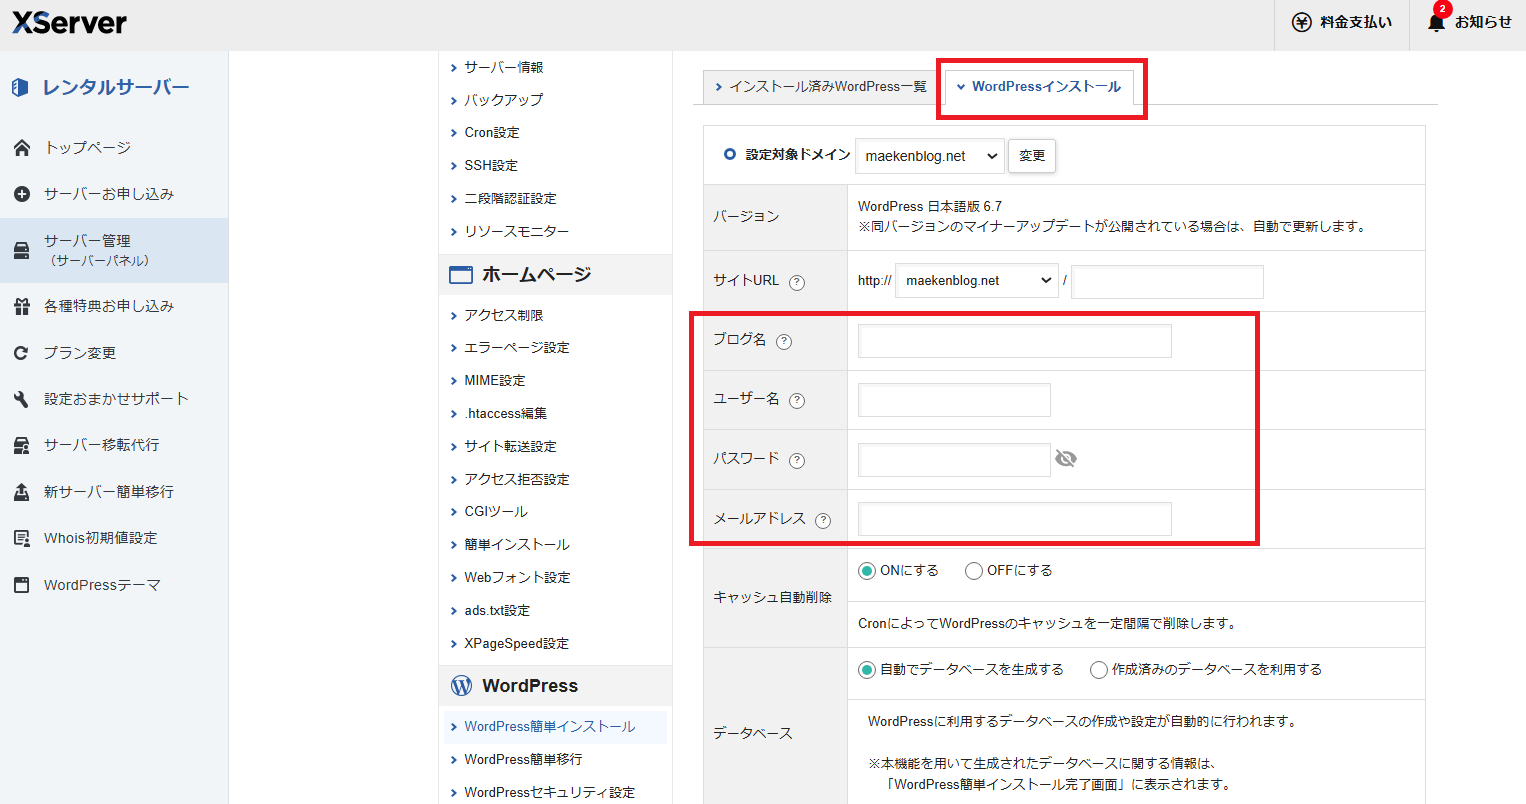Open the 設定対象ドメイン domain dropdown
1526x804 pixels.
coord(930,156)
